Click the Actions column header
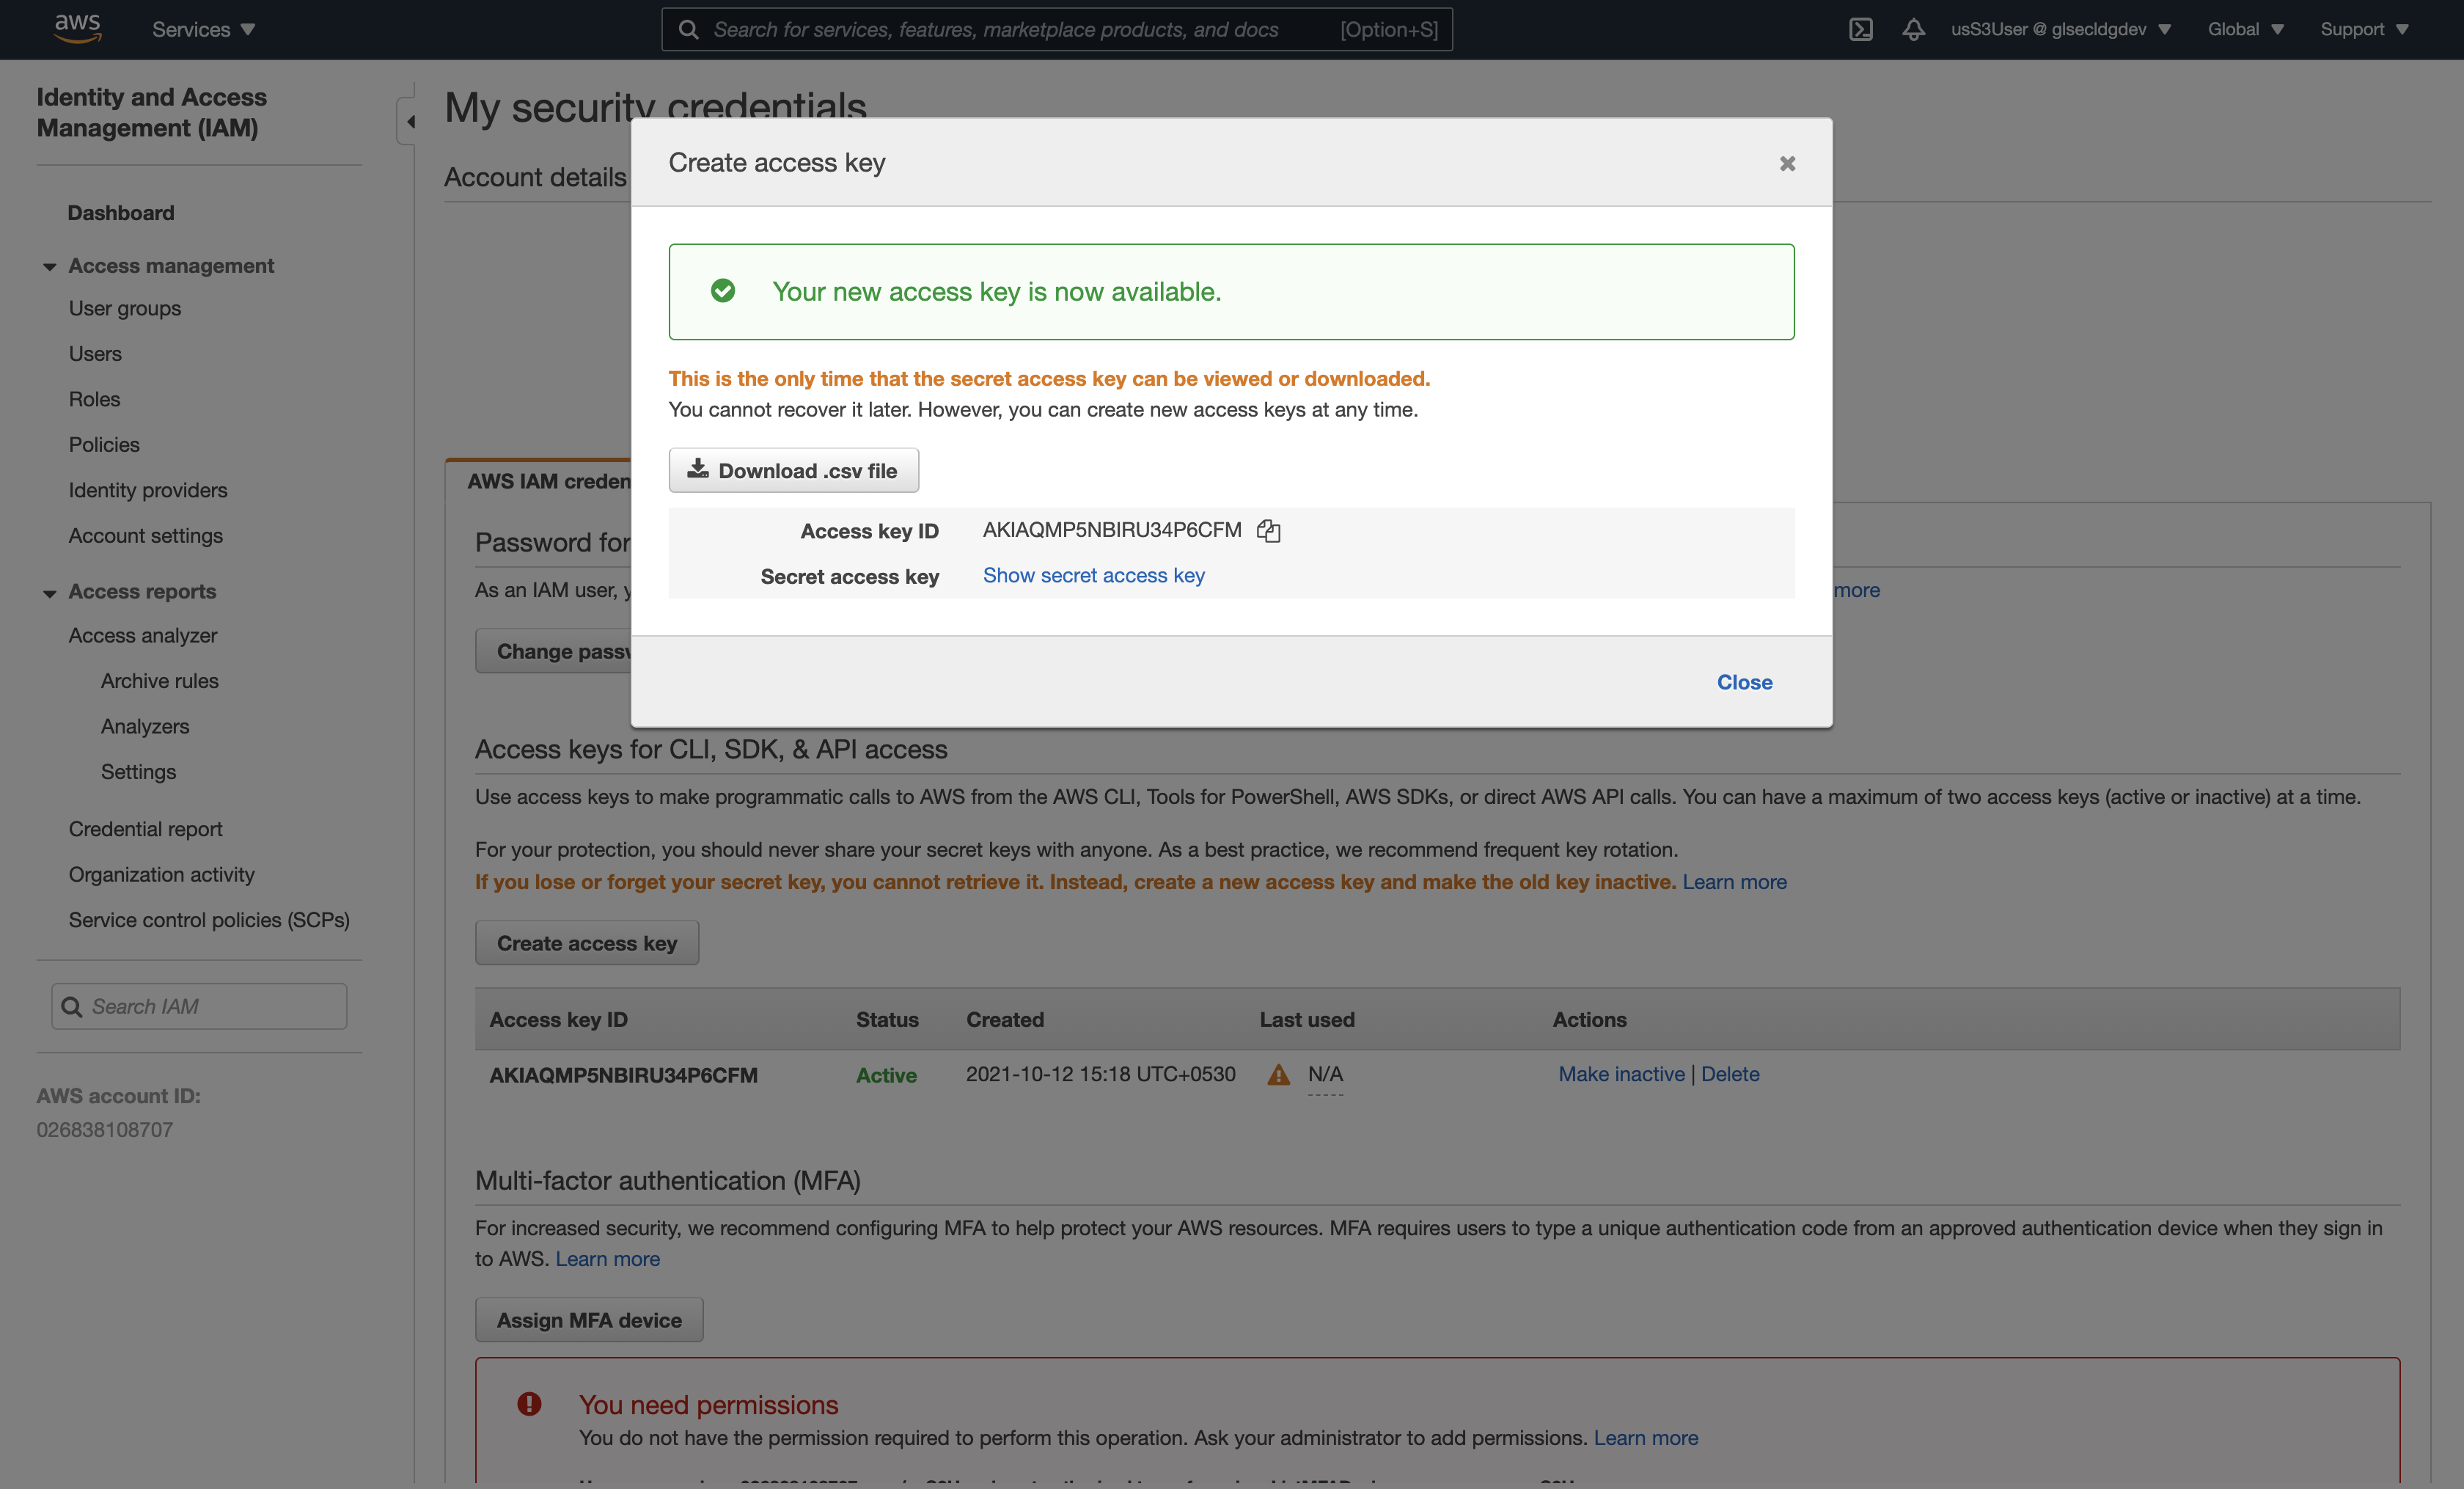Screen dimensions: 2464x1489 click(x=1589, y=1020)
